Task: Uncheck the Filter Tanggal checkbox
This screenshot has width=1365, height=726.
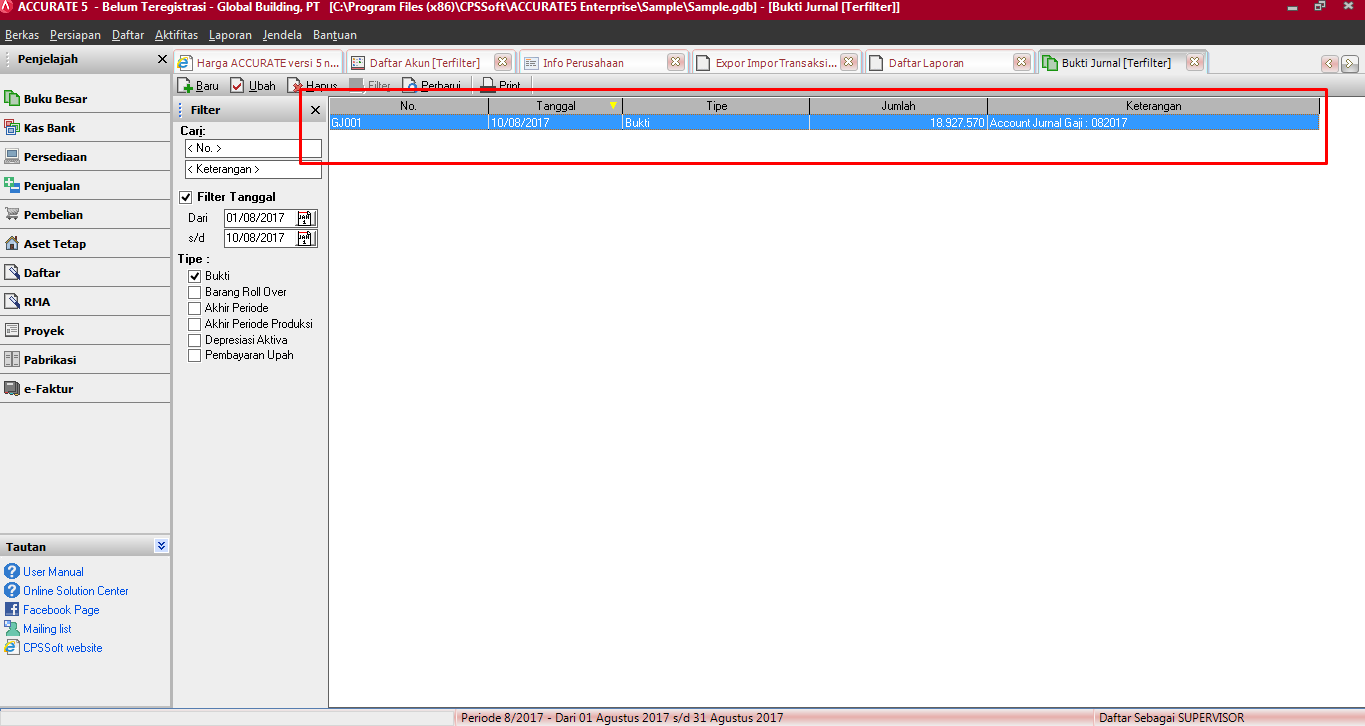Action: [185, 197]
